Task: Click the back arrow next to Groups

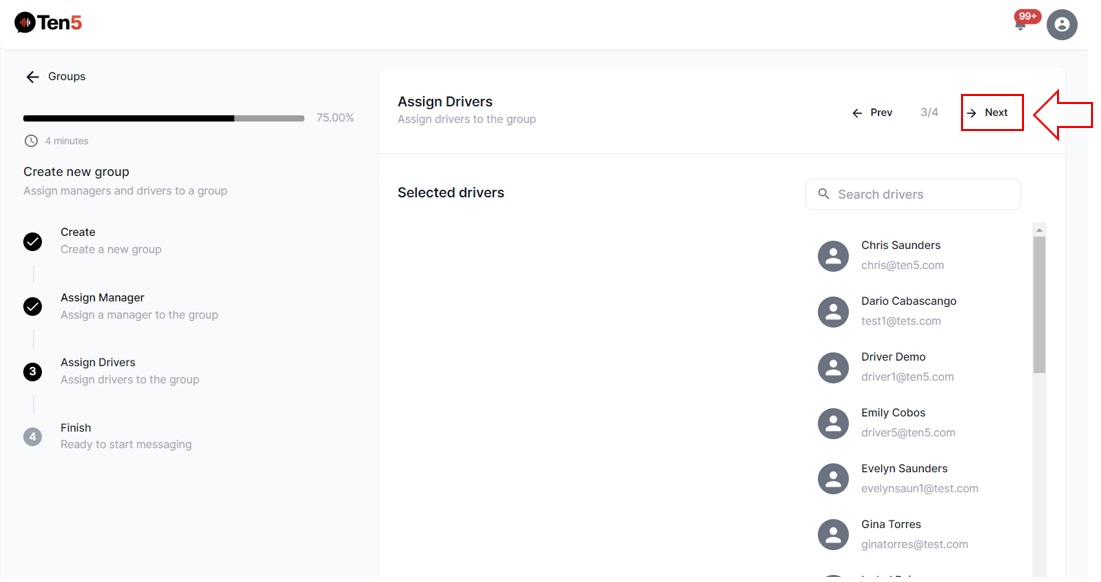Action: pos(32,77)
